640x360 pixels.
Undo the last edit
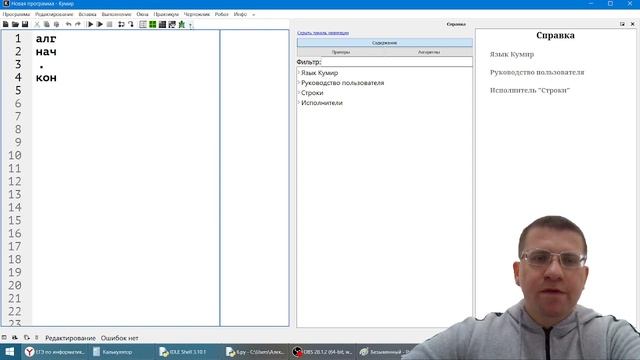pos(68,24)
